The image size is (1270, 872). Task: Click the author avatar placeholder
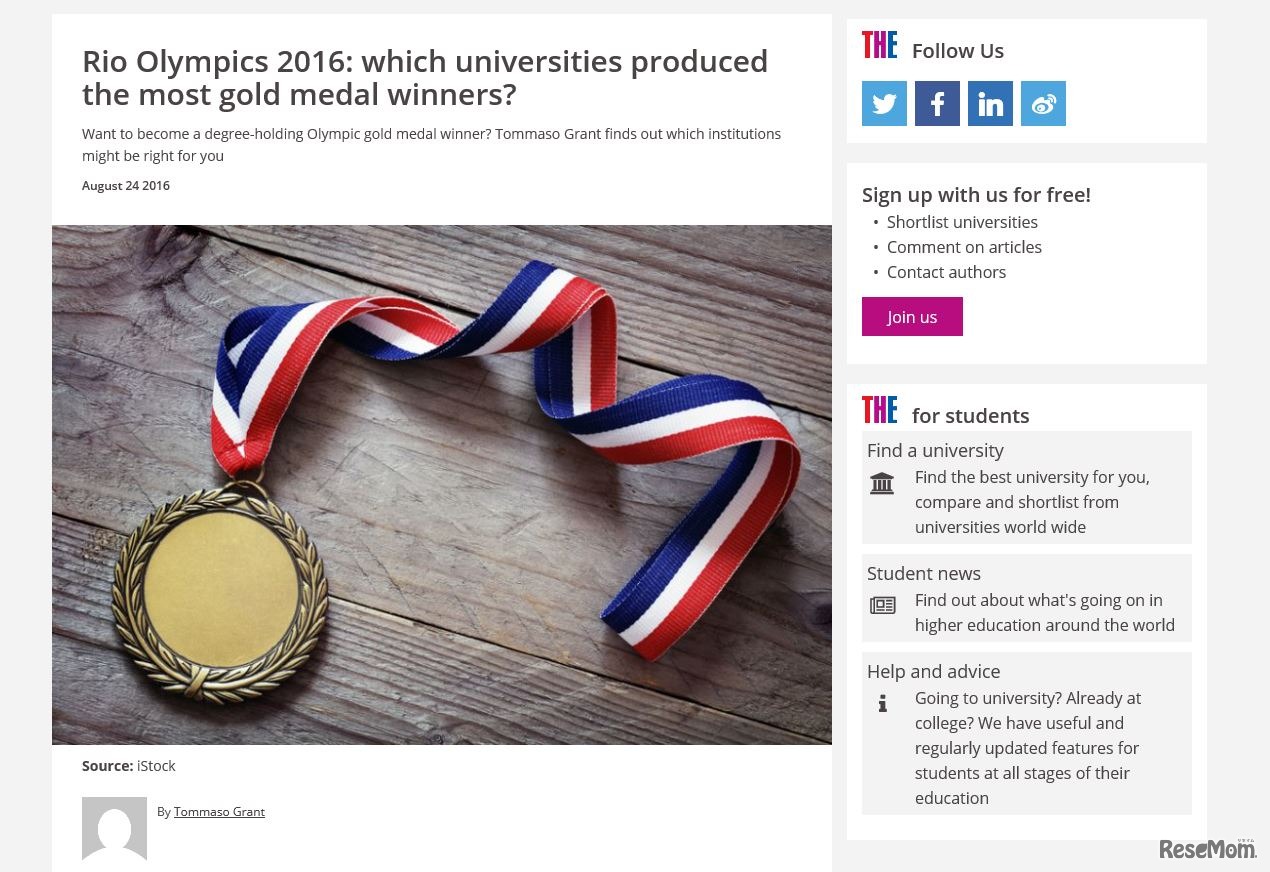click(x=114, y=829)
